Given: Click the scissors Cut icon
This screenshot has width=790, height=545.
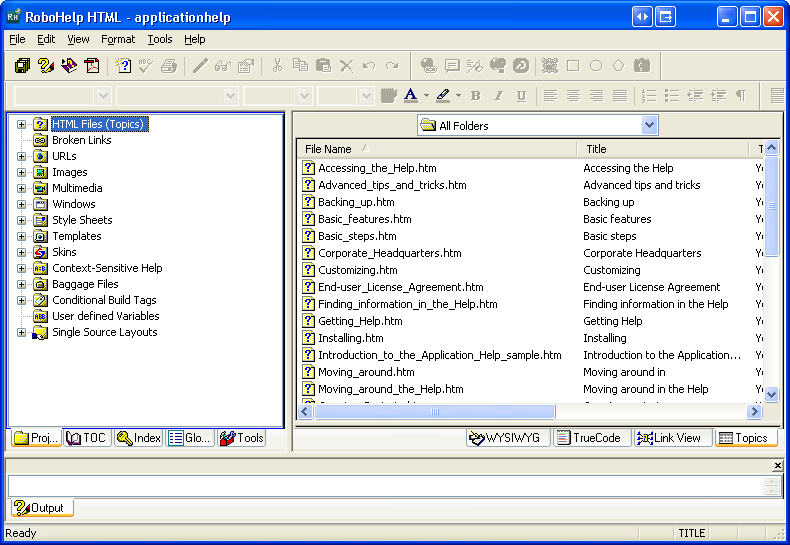Looking at the screenshot, I should (x=277, y=65).
